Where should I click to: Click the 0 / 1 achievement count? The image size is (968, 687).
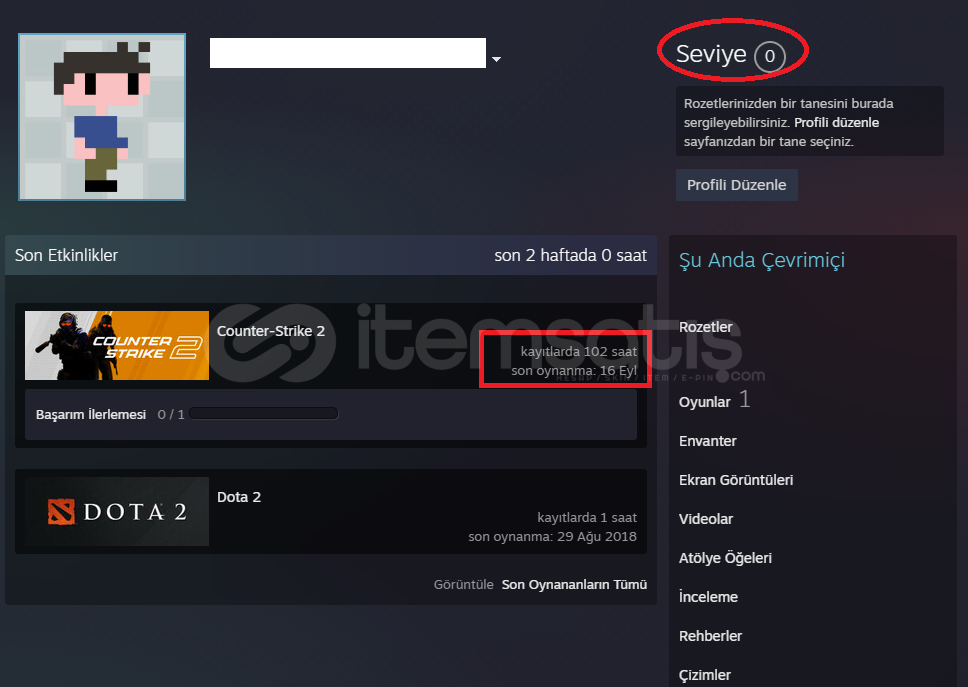pos(171,414)
